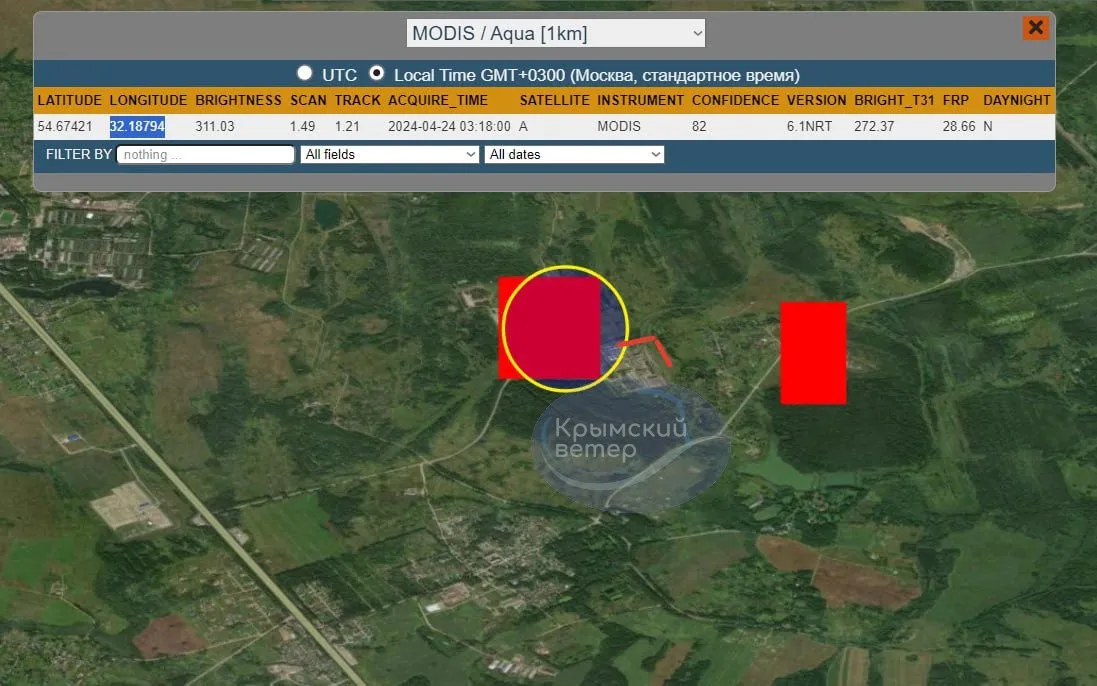
Task: Click the latitude value 54.67421
Action: pos(65,127)
